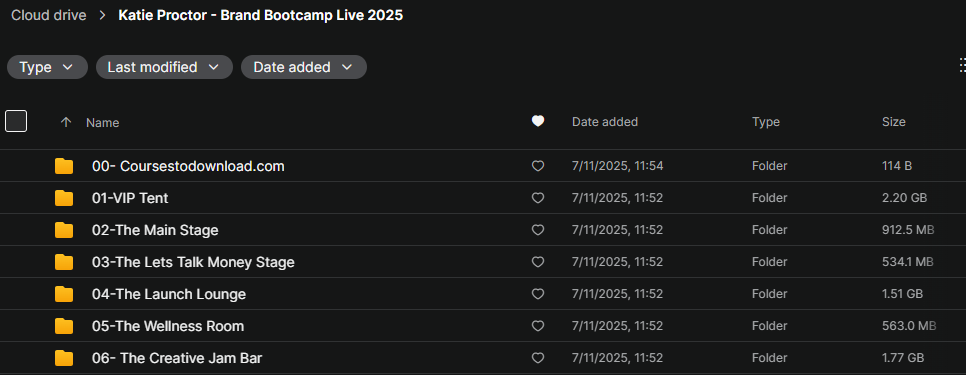Toggle favorite heart for 01-VIP Tent
Viewport: 966px width, 375px height.
538,198
